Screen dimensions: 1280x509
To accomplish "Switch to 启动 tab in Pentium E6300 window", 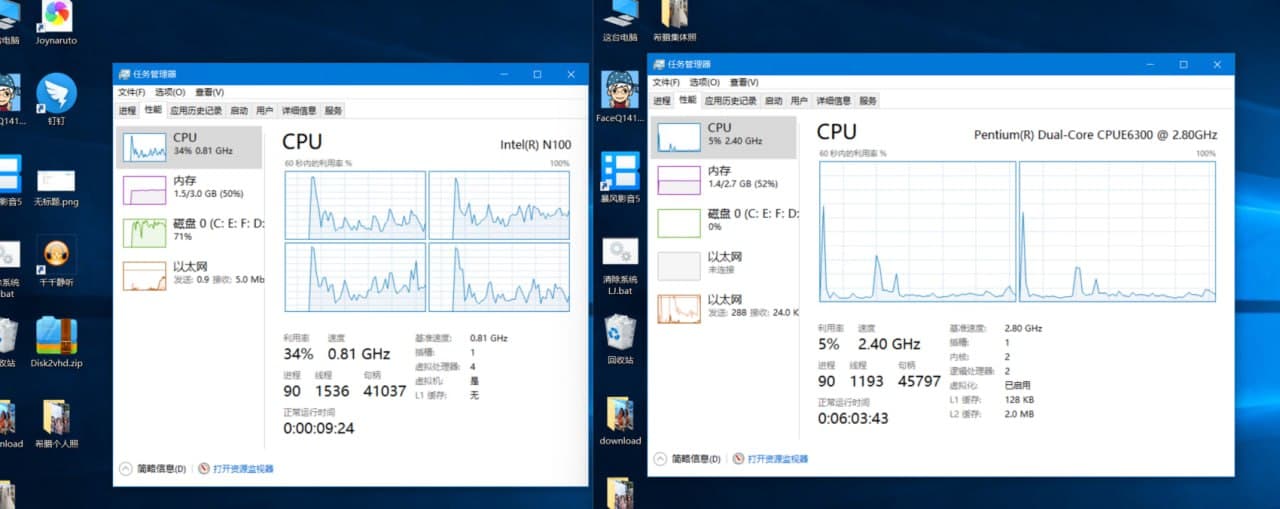I will 774,100.
